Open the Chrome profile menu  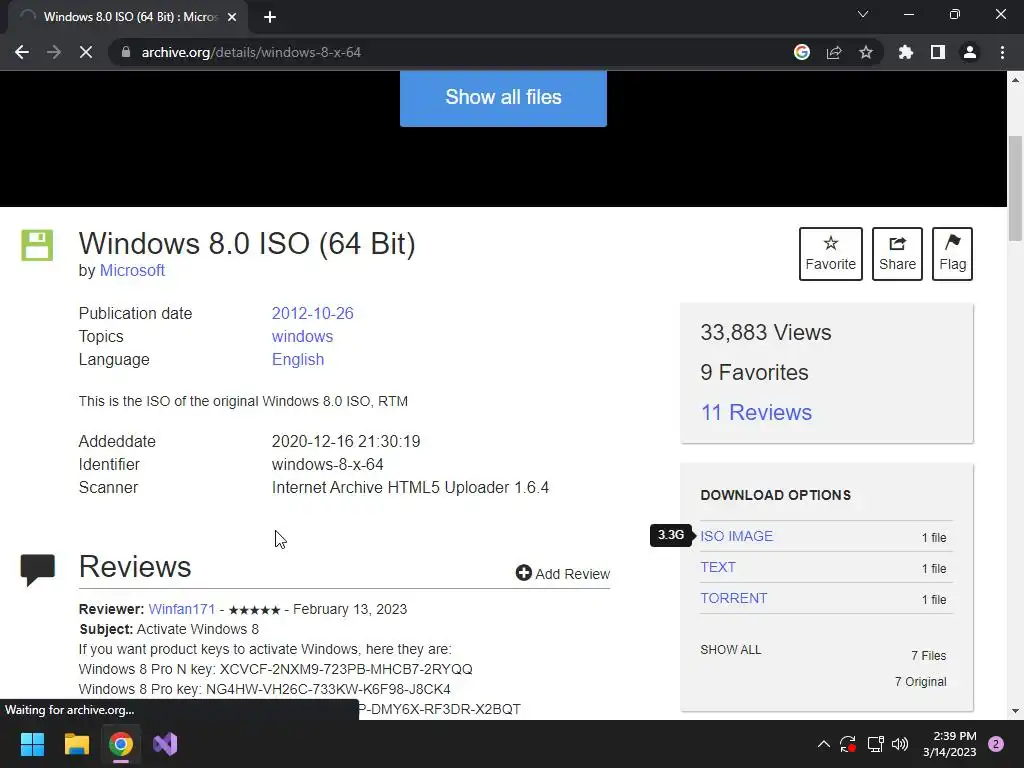click(x=970, y=52)
